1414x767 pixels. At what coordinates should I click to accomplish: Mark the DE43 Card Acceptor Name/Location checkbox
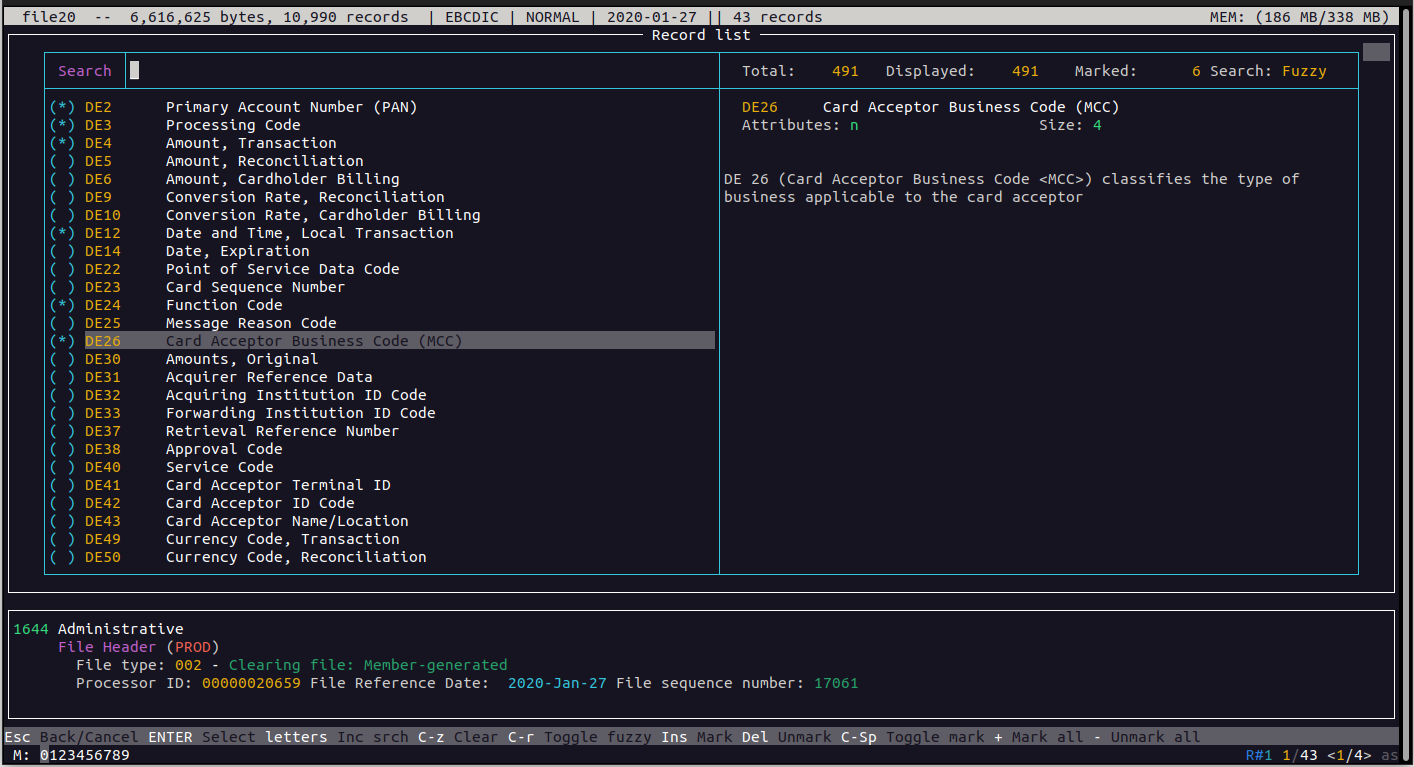(x=62, y=521)
